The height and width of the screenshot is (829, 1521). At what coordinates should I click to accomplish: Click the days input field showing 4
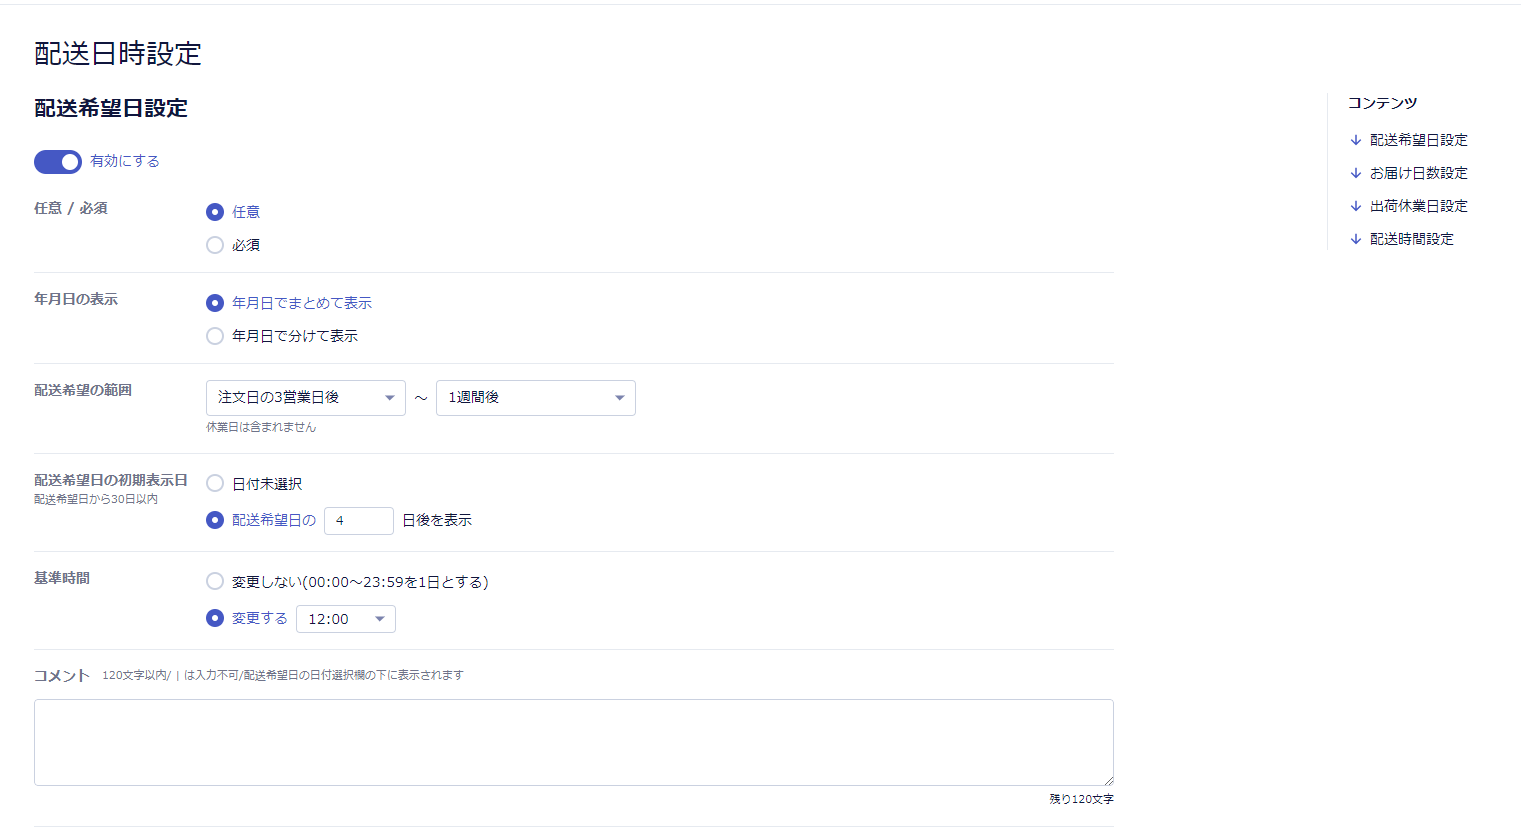(x=358, y=521)
